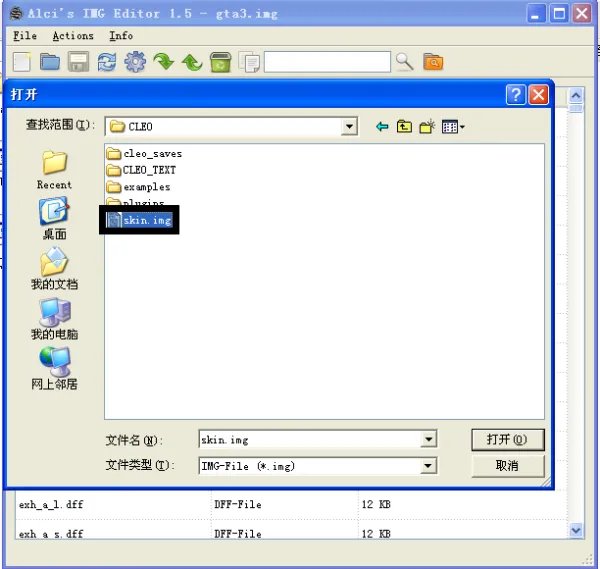Open the Info menu

tap(121, 36)
